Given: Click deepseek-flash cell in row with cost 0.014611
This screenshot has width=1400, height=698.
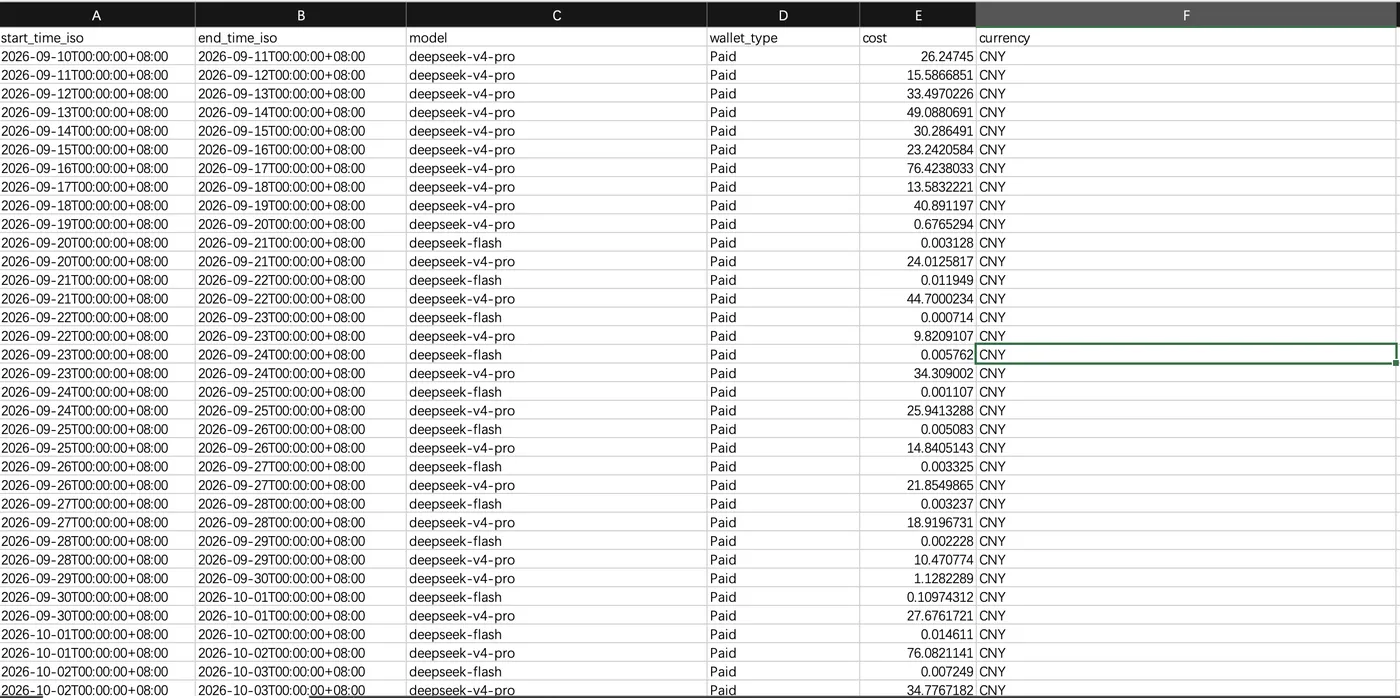Looking at the screenshot, I should pos(556,635).
